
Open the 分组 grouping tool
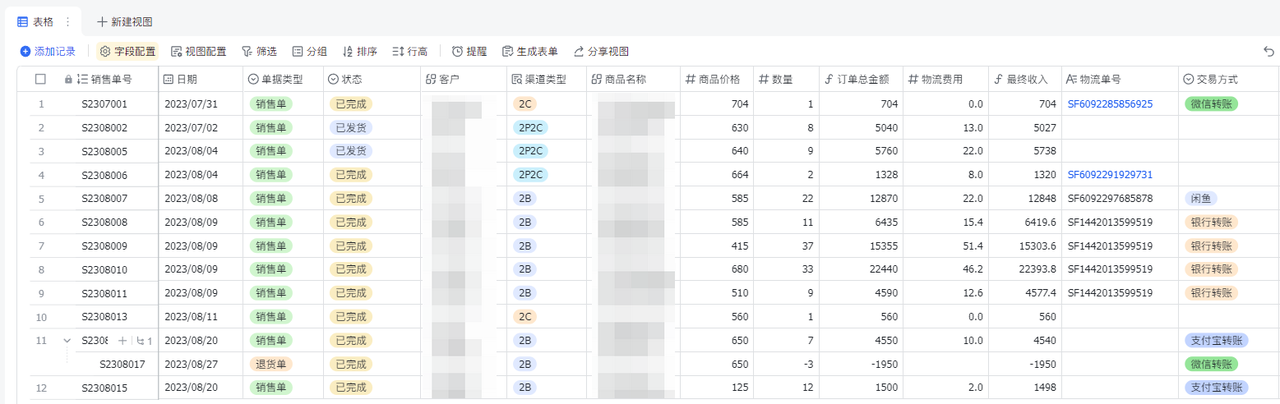[309, 51]
